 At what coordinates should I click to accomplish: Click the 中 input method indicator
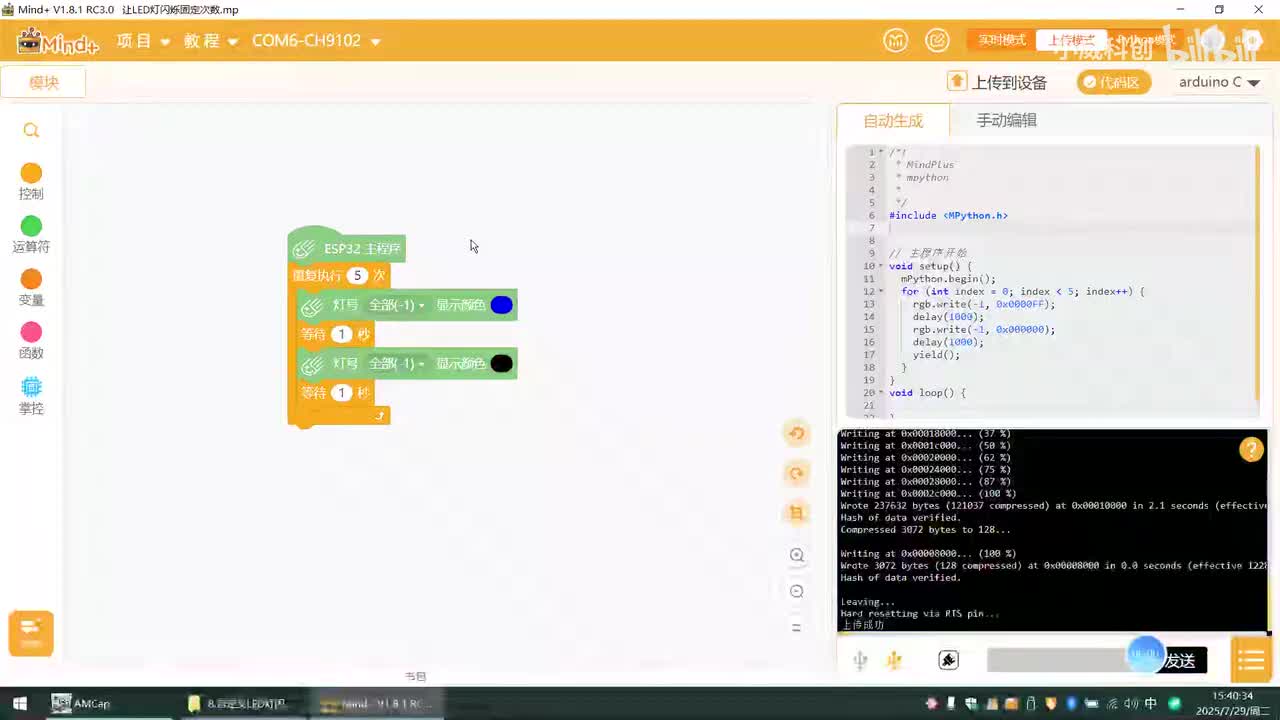(x=1150, y=703)
